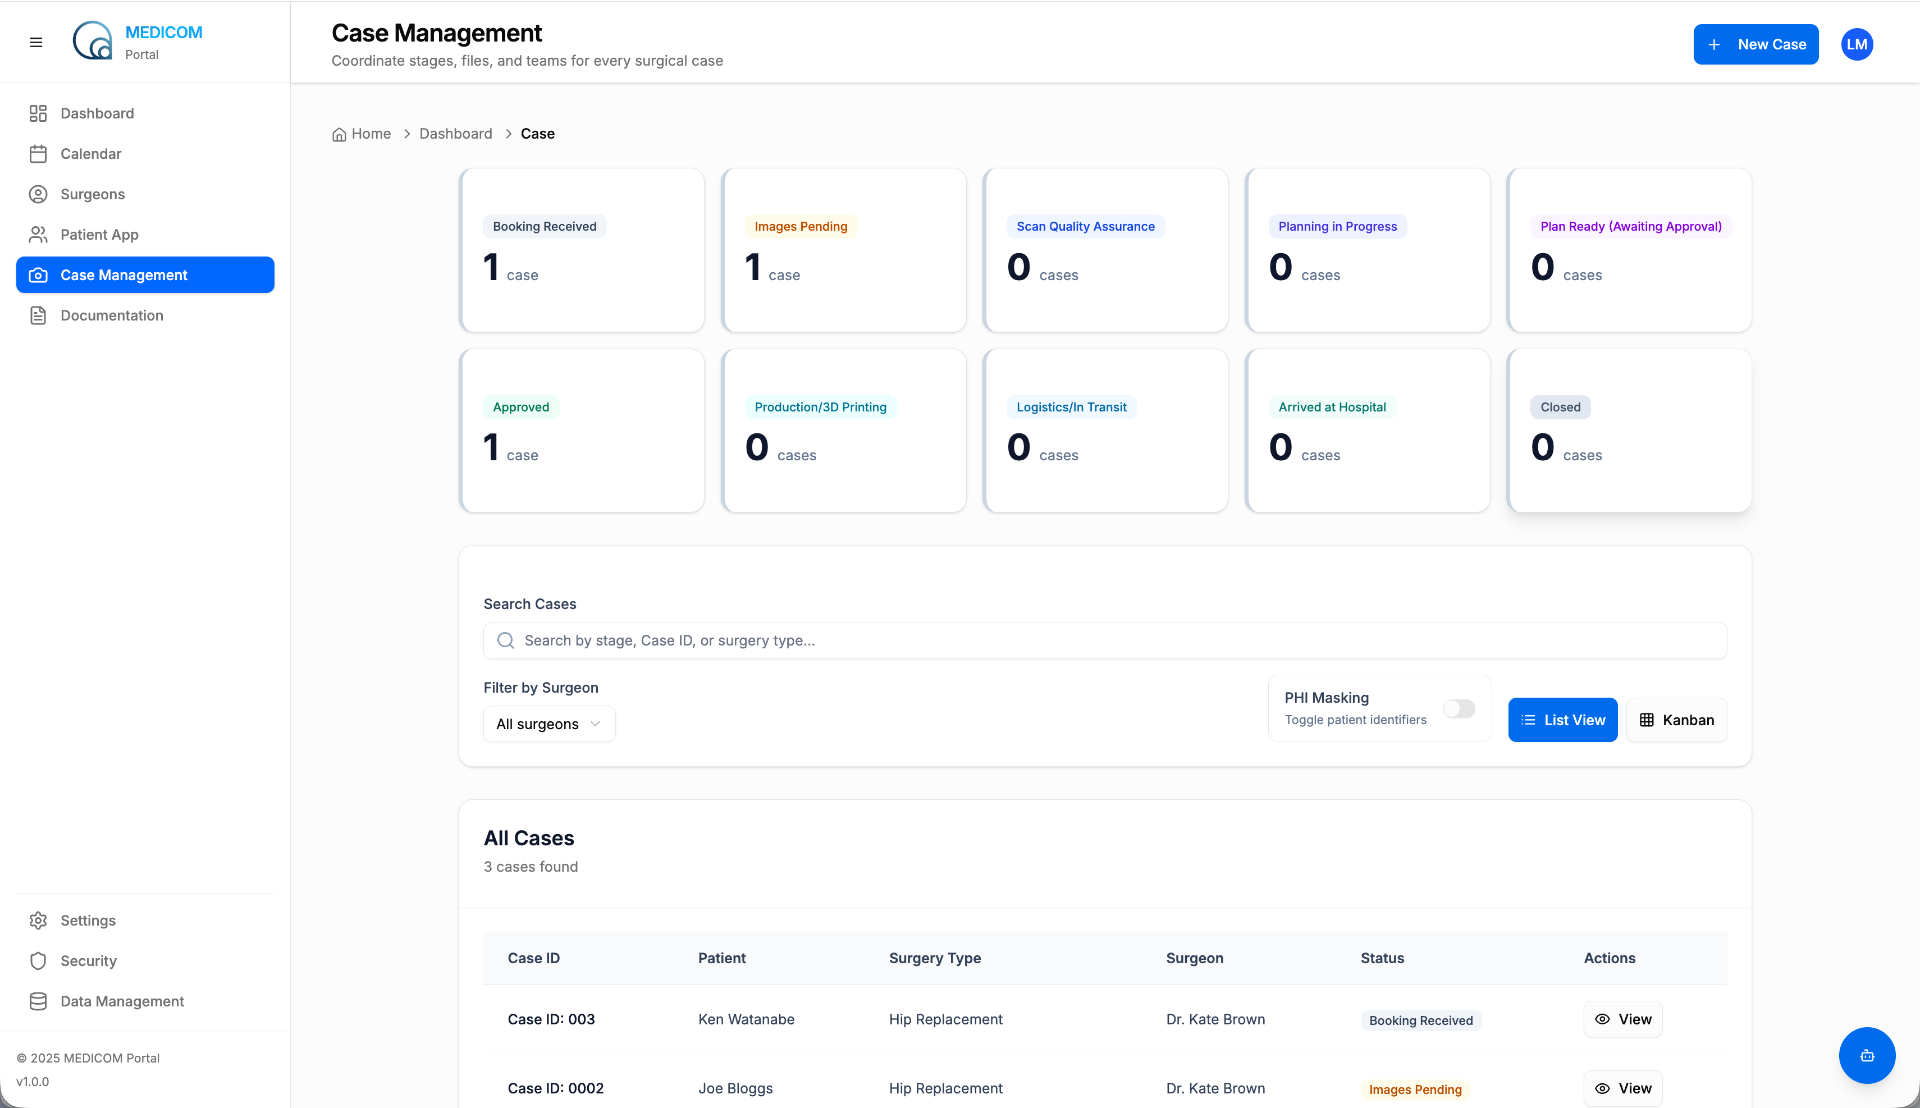Open the Booking Received stage card

(582, 250)
